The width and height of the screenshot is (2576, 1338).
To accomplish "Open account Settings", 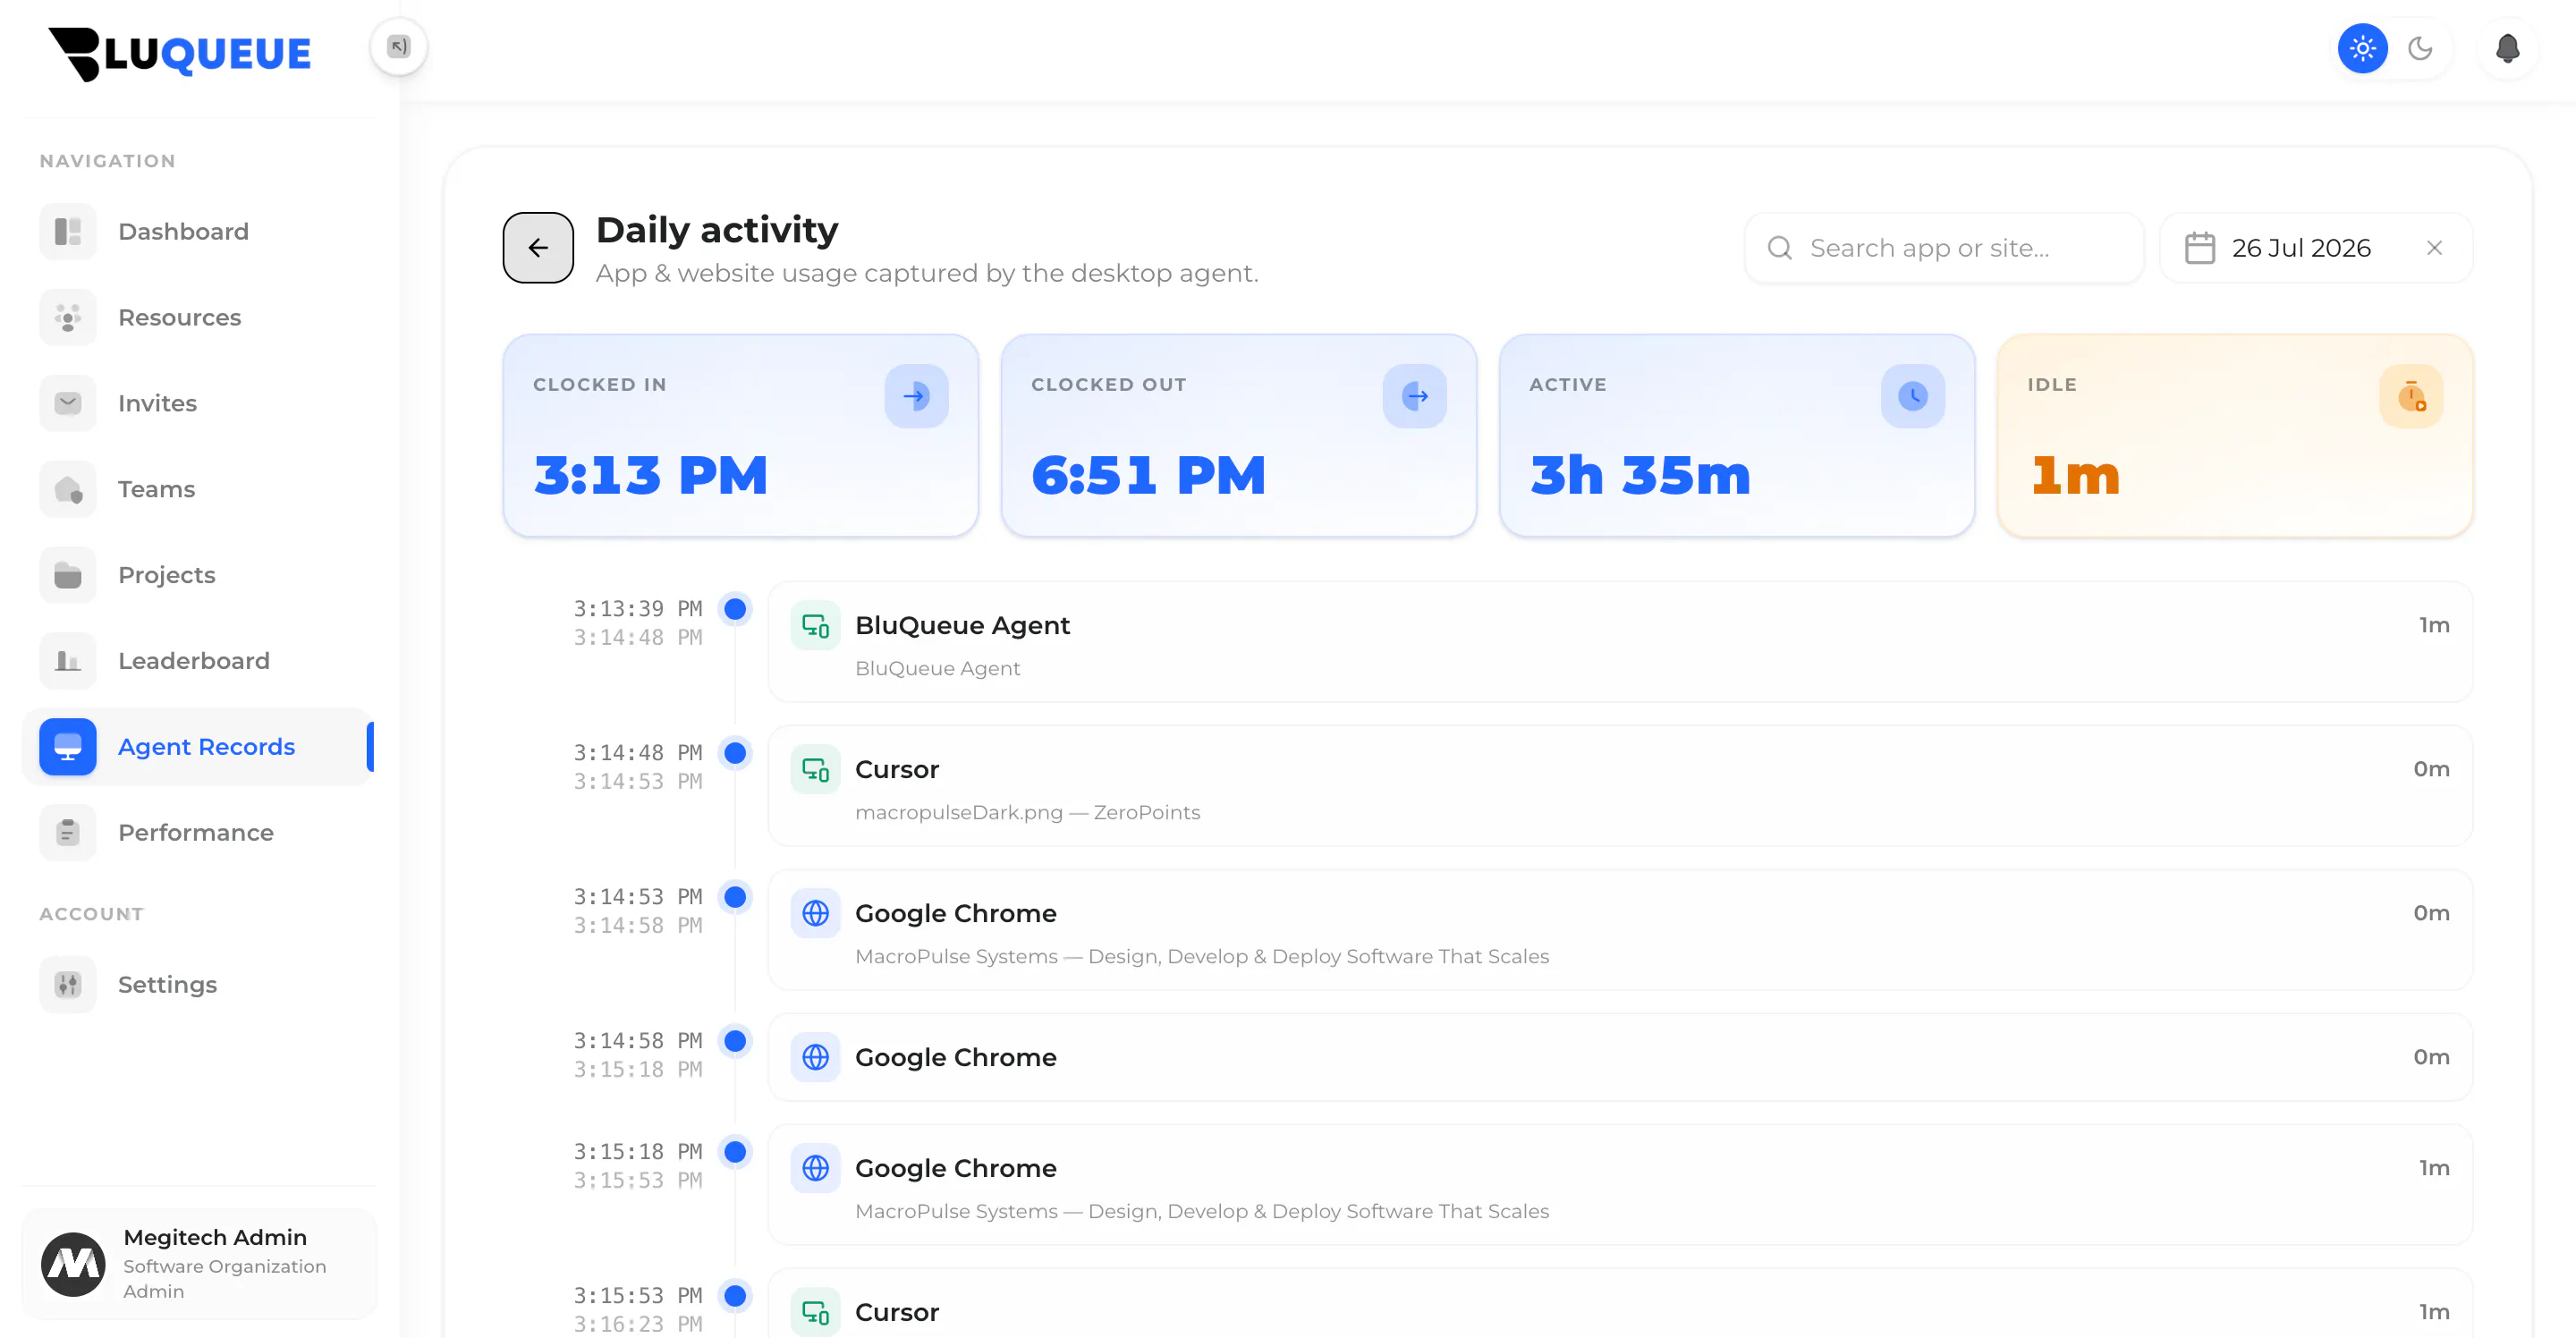I will (198, 985).
